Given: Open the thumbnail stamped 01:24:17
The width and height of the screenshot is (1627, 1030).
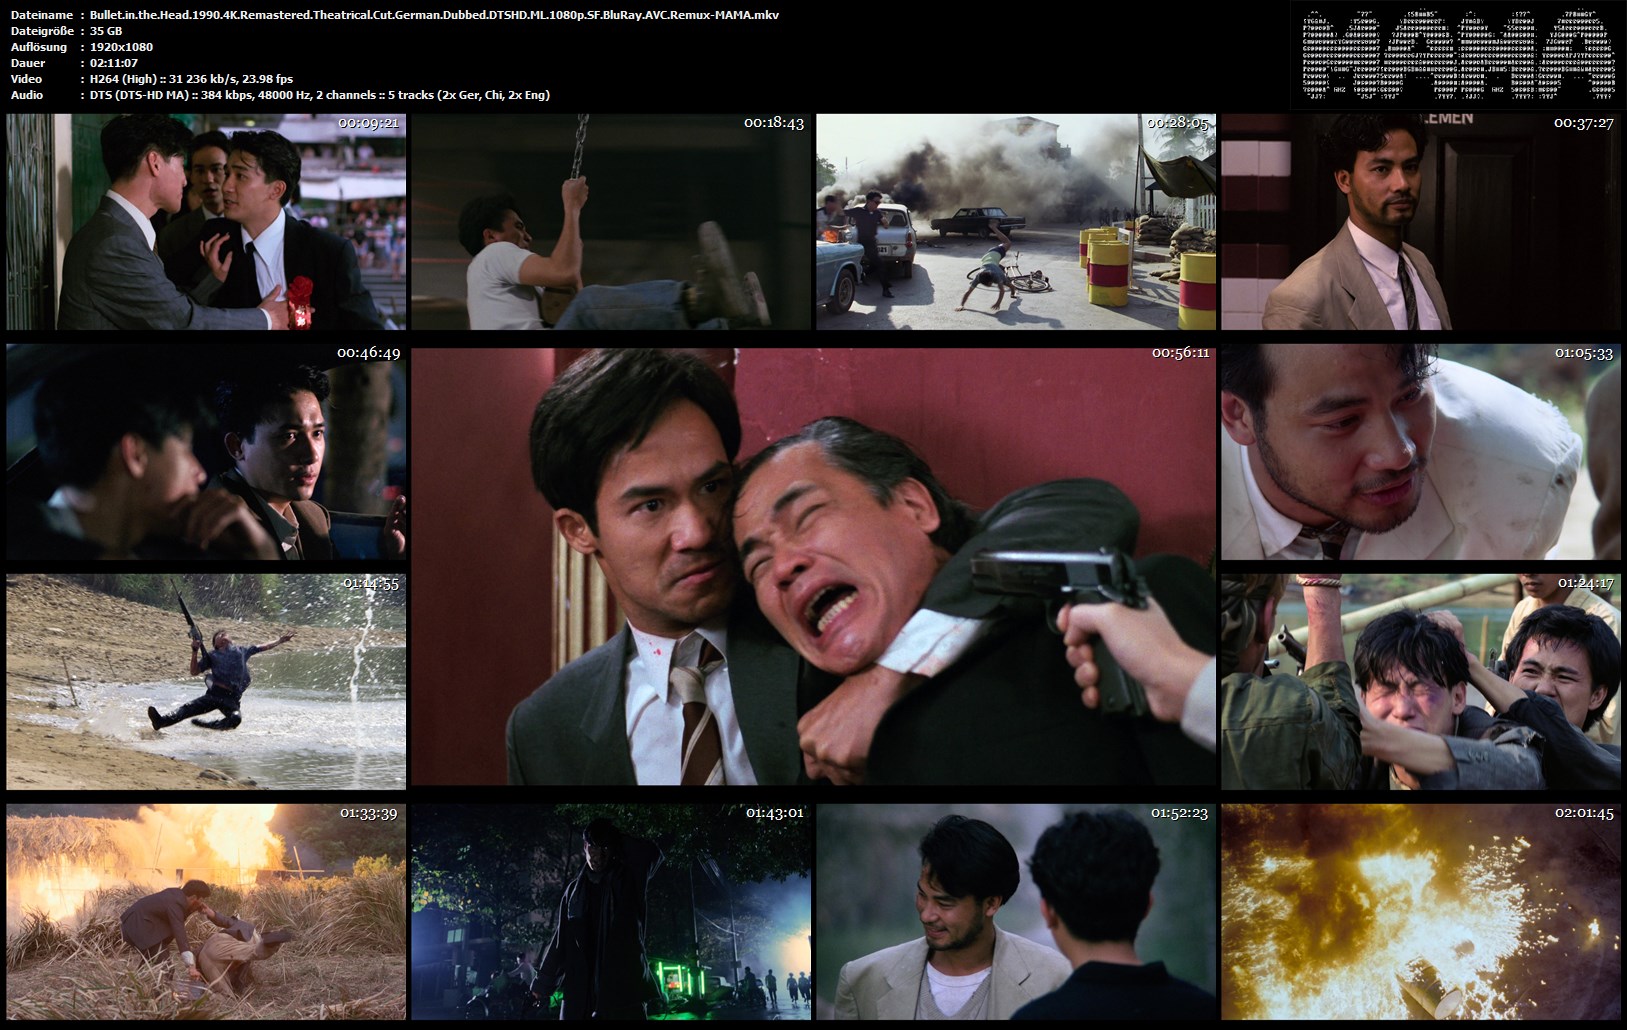Looking at the screenshot, I should click(x=1421, y=682).
